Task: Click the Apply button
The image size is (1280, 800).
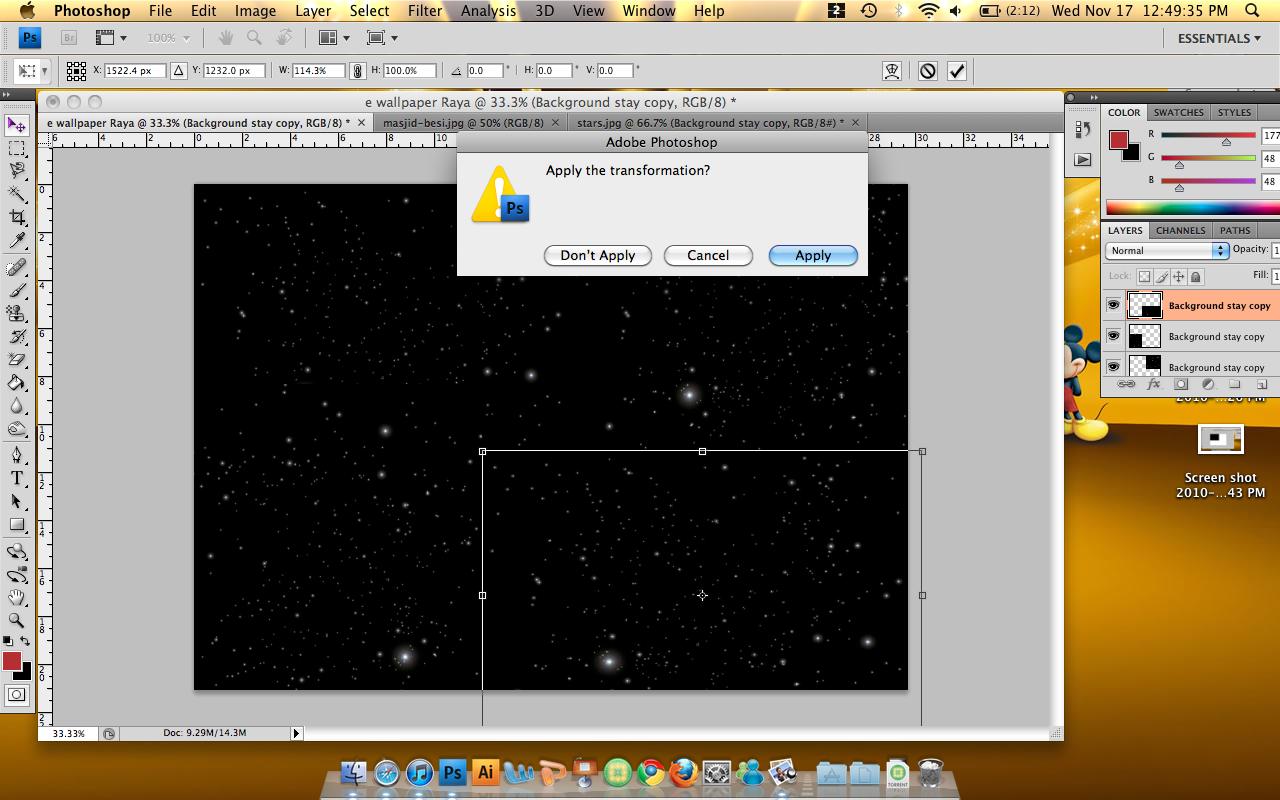Action: pyautogui.click(x=813, y=255)
